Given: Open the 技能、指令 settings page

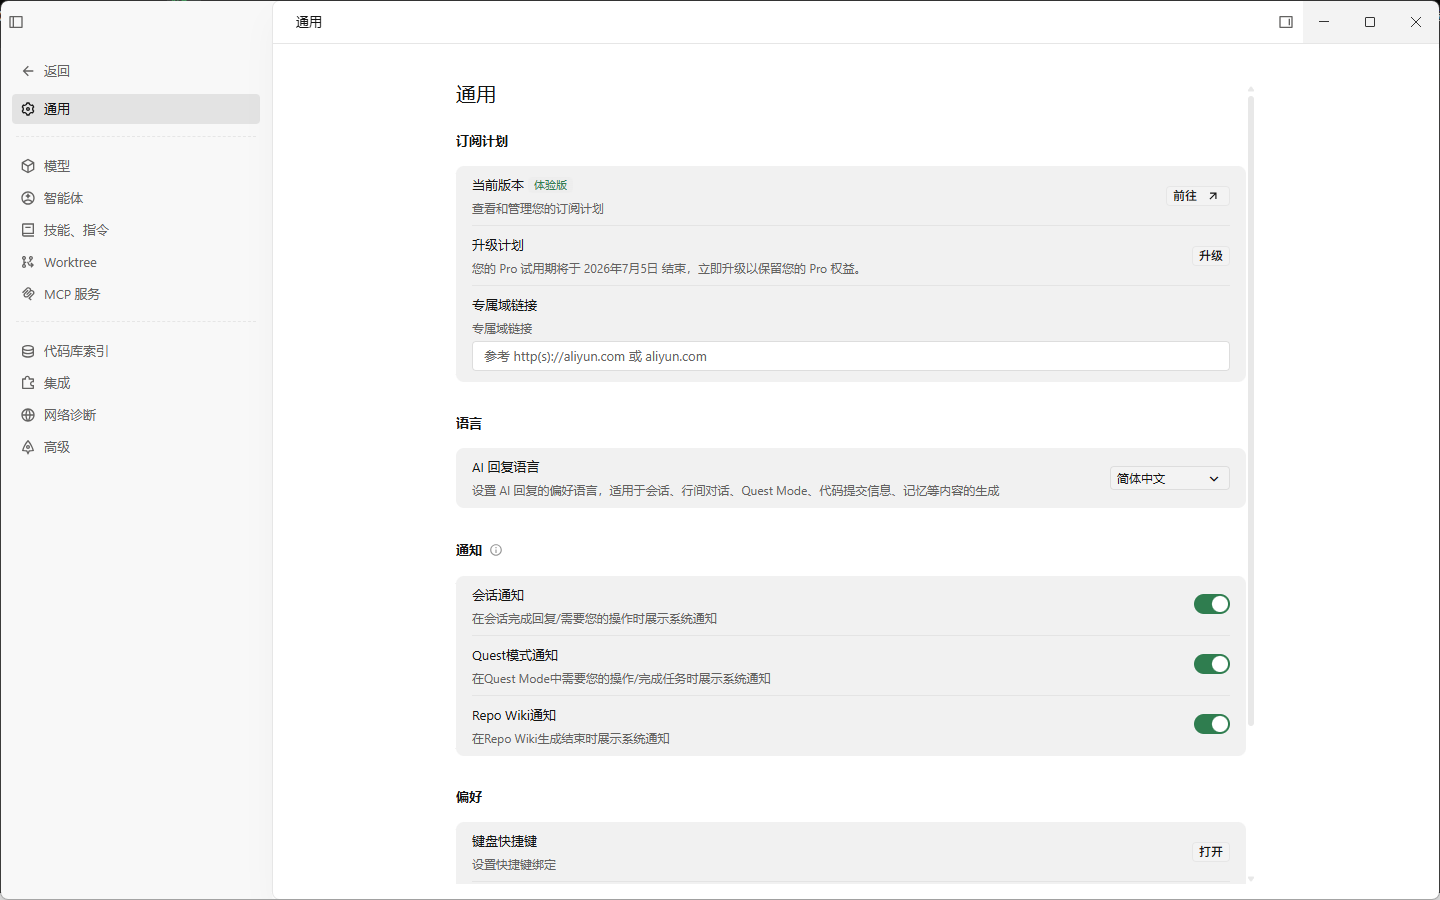Looking at the screenshot, I should (x=136, y=230).
